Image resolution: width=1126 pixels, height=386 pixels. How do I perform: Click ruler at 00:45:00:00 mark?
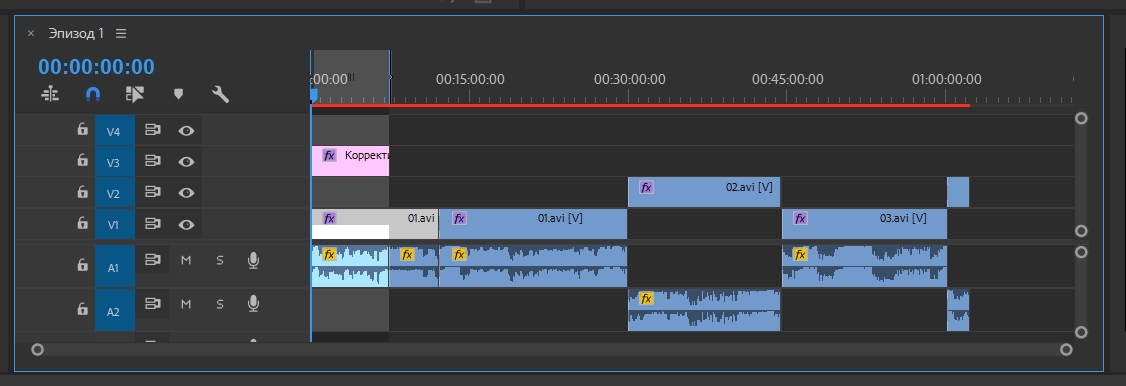pyautogui.click(x=787, y=79)
